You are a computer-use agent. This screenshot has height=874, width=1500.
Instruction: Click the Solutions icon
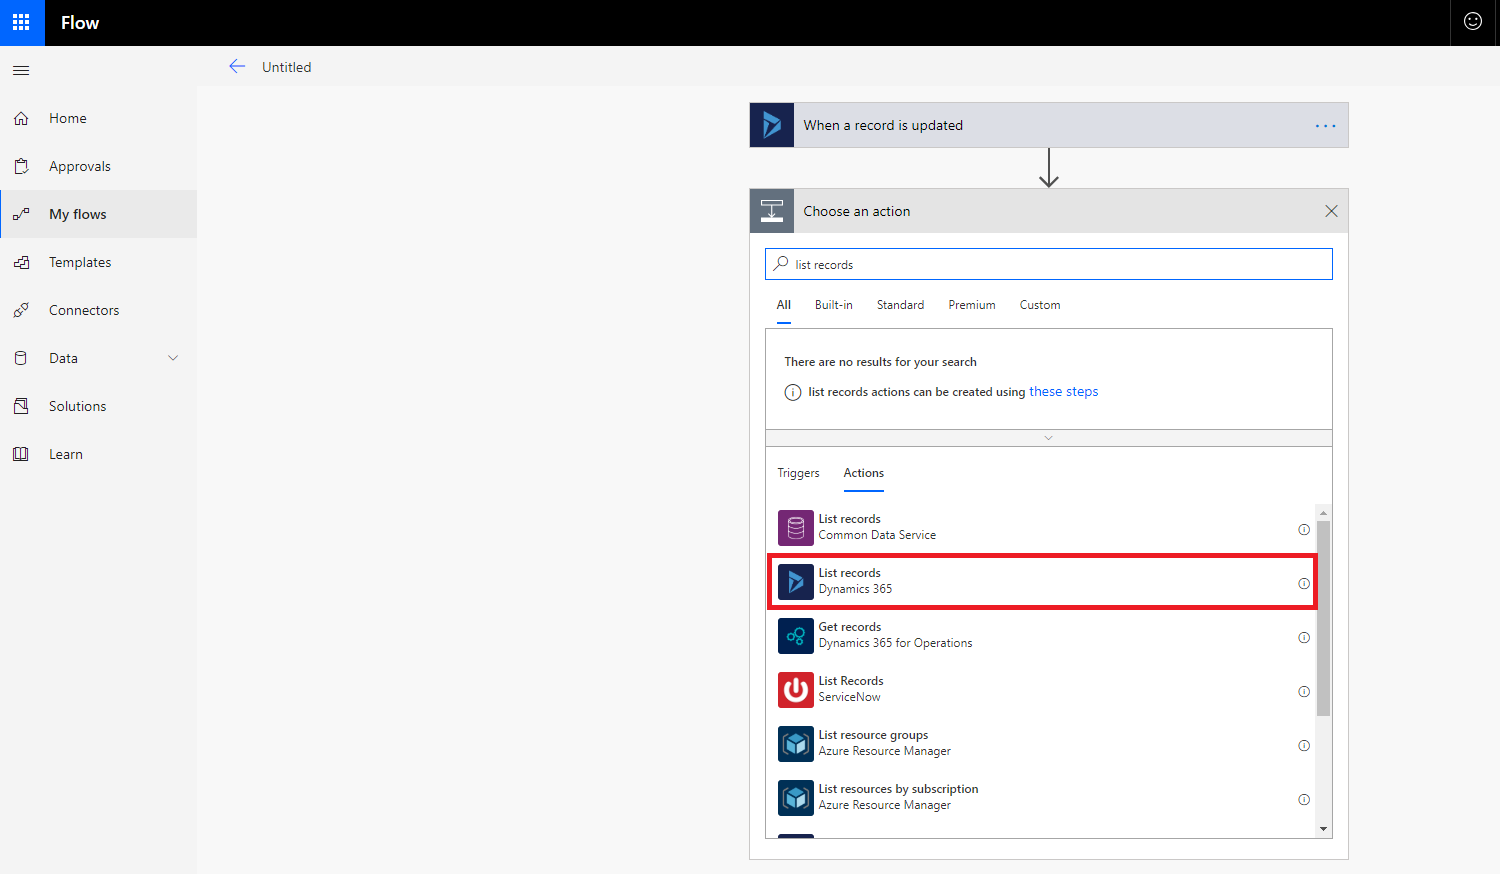coord(21,406)
